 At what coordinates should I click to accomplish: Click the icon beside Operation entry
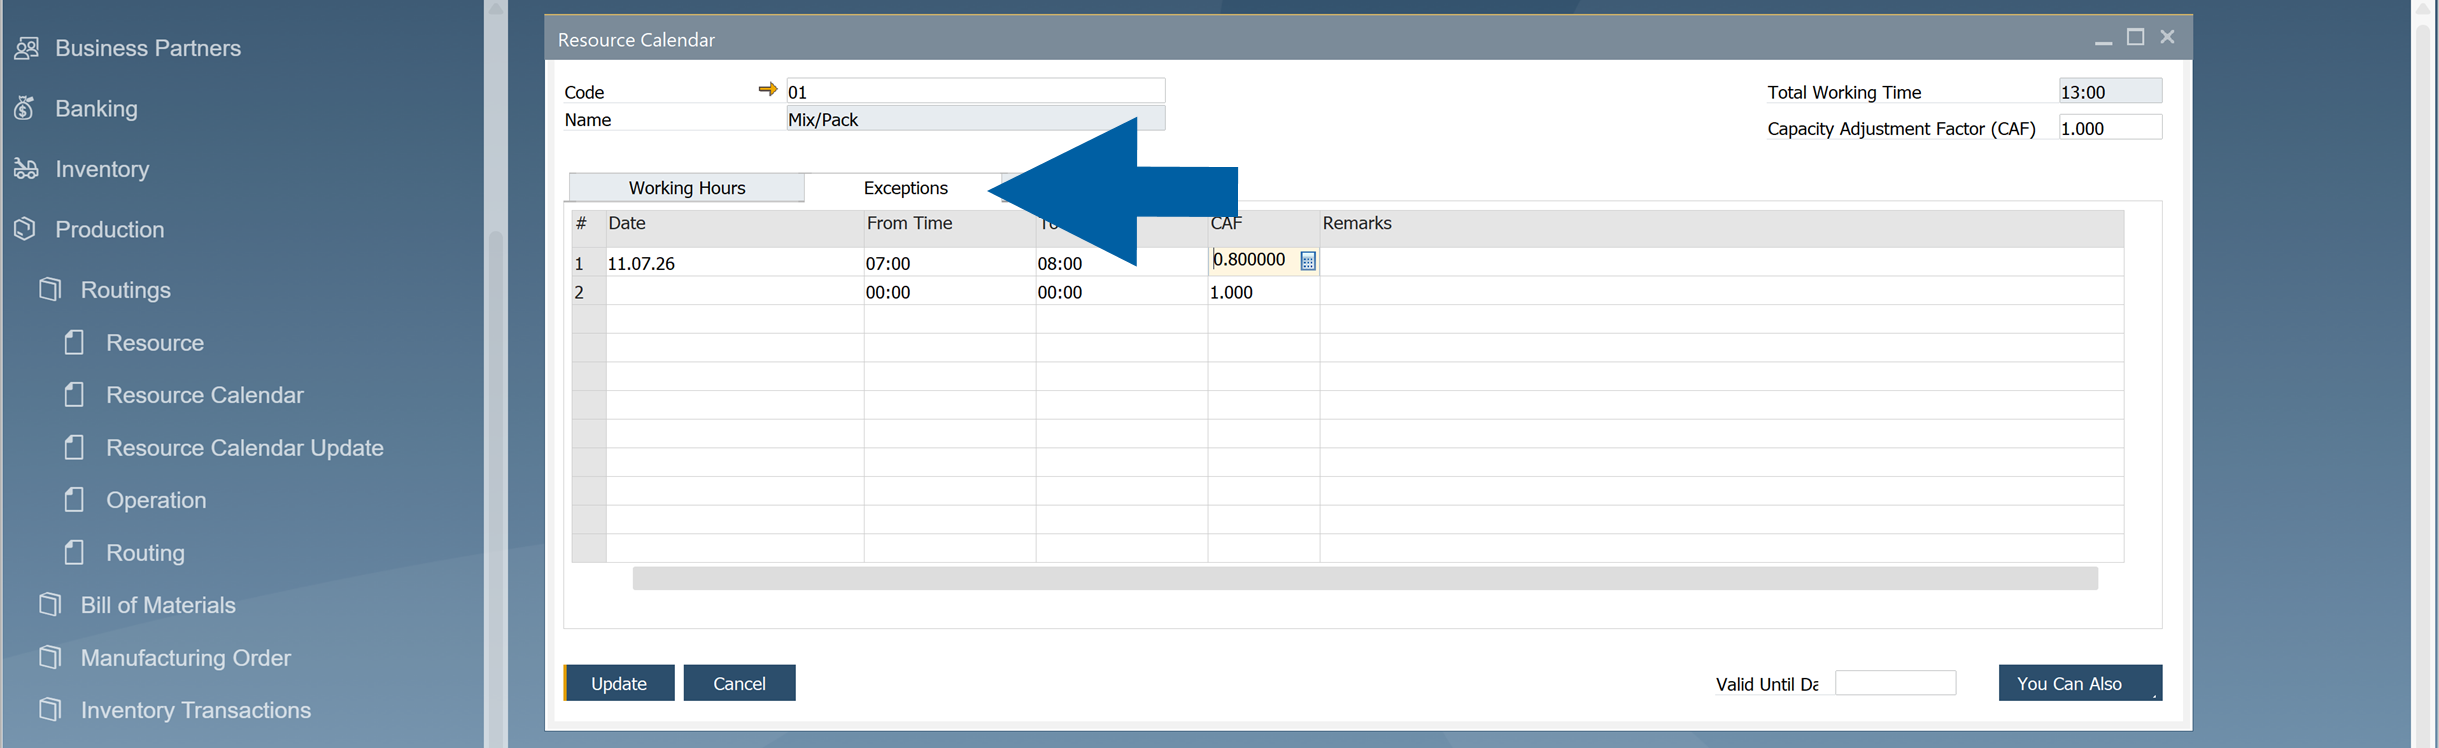74,500
